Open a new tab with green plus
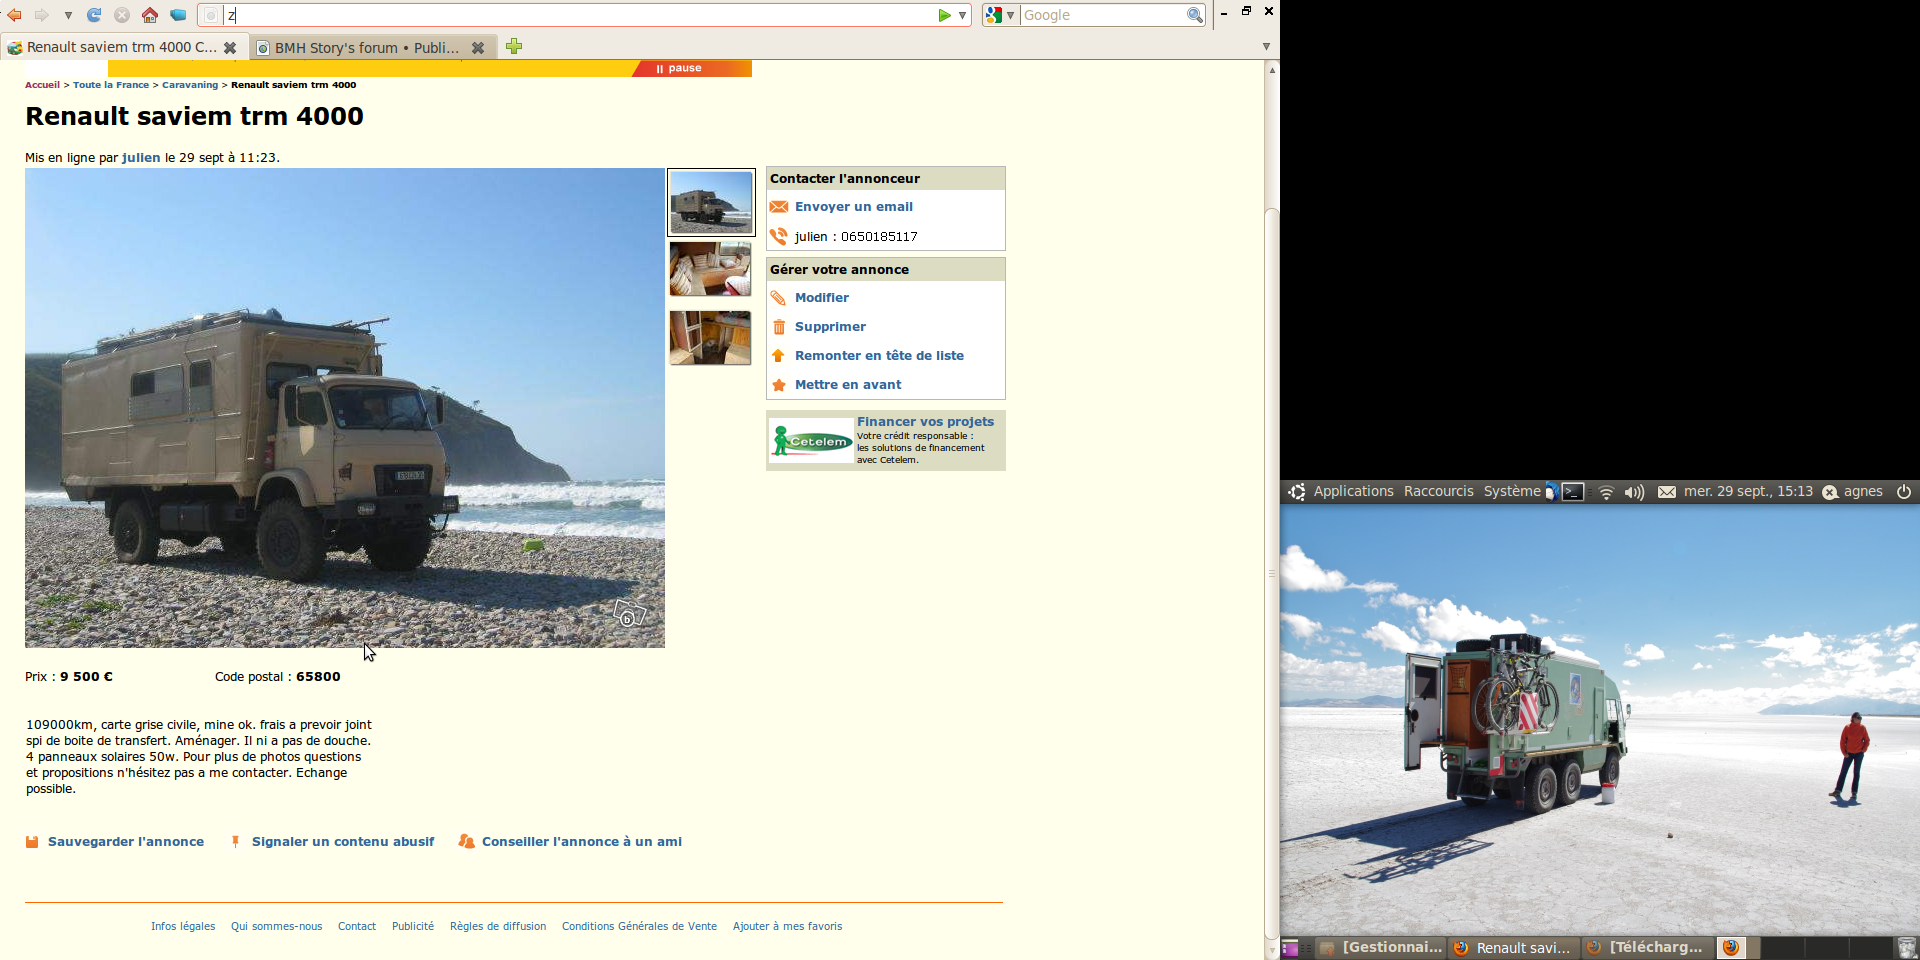The height and width of the screenshot is (960, 1920). 514,47
